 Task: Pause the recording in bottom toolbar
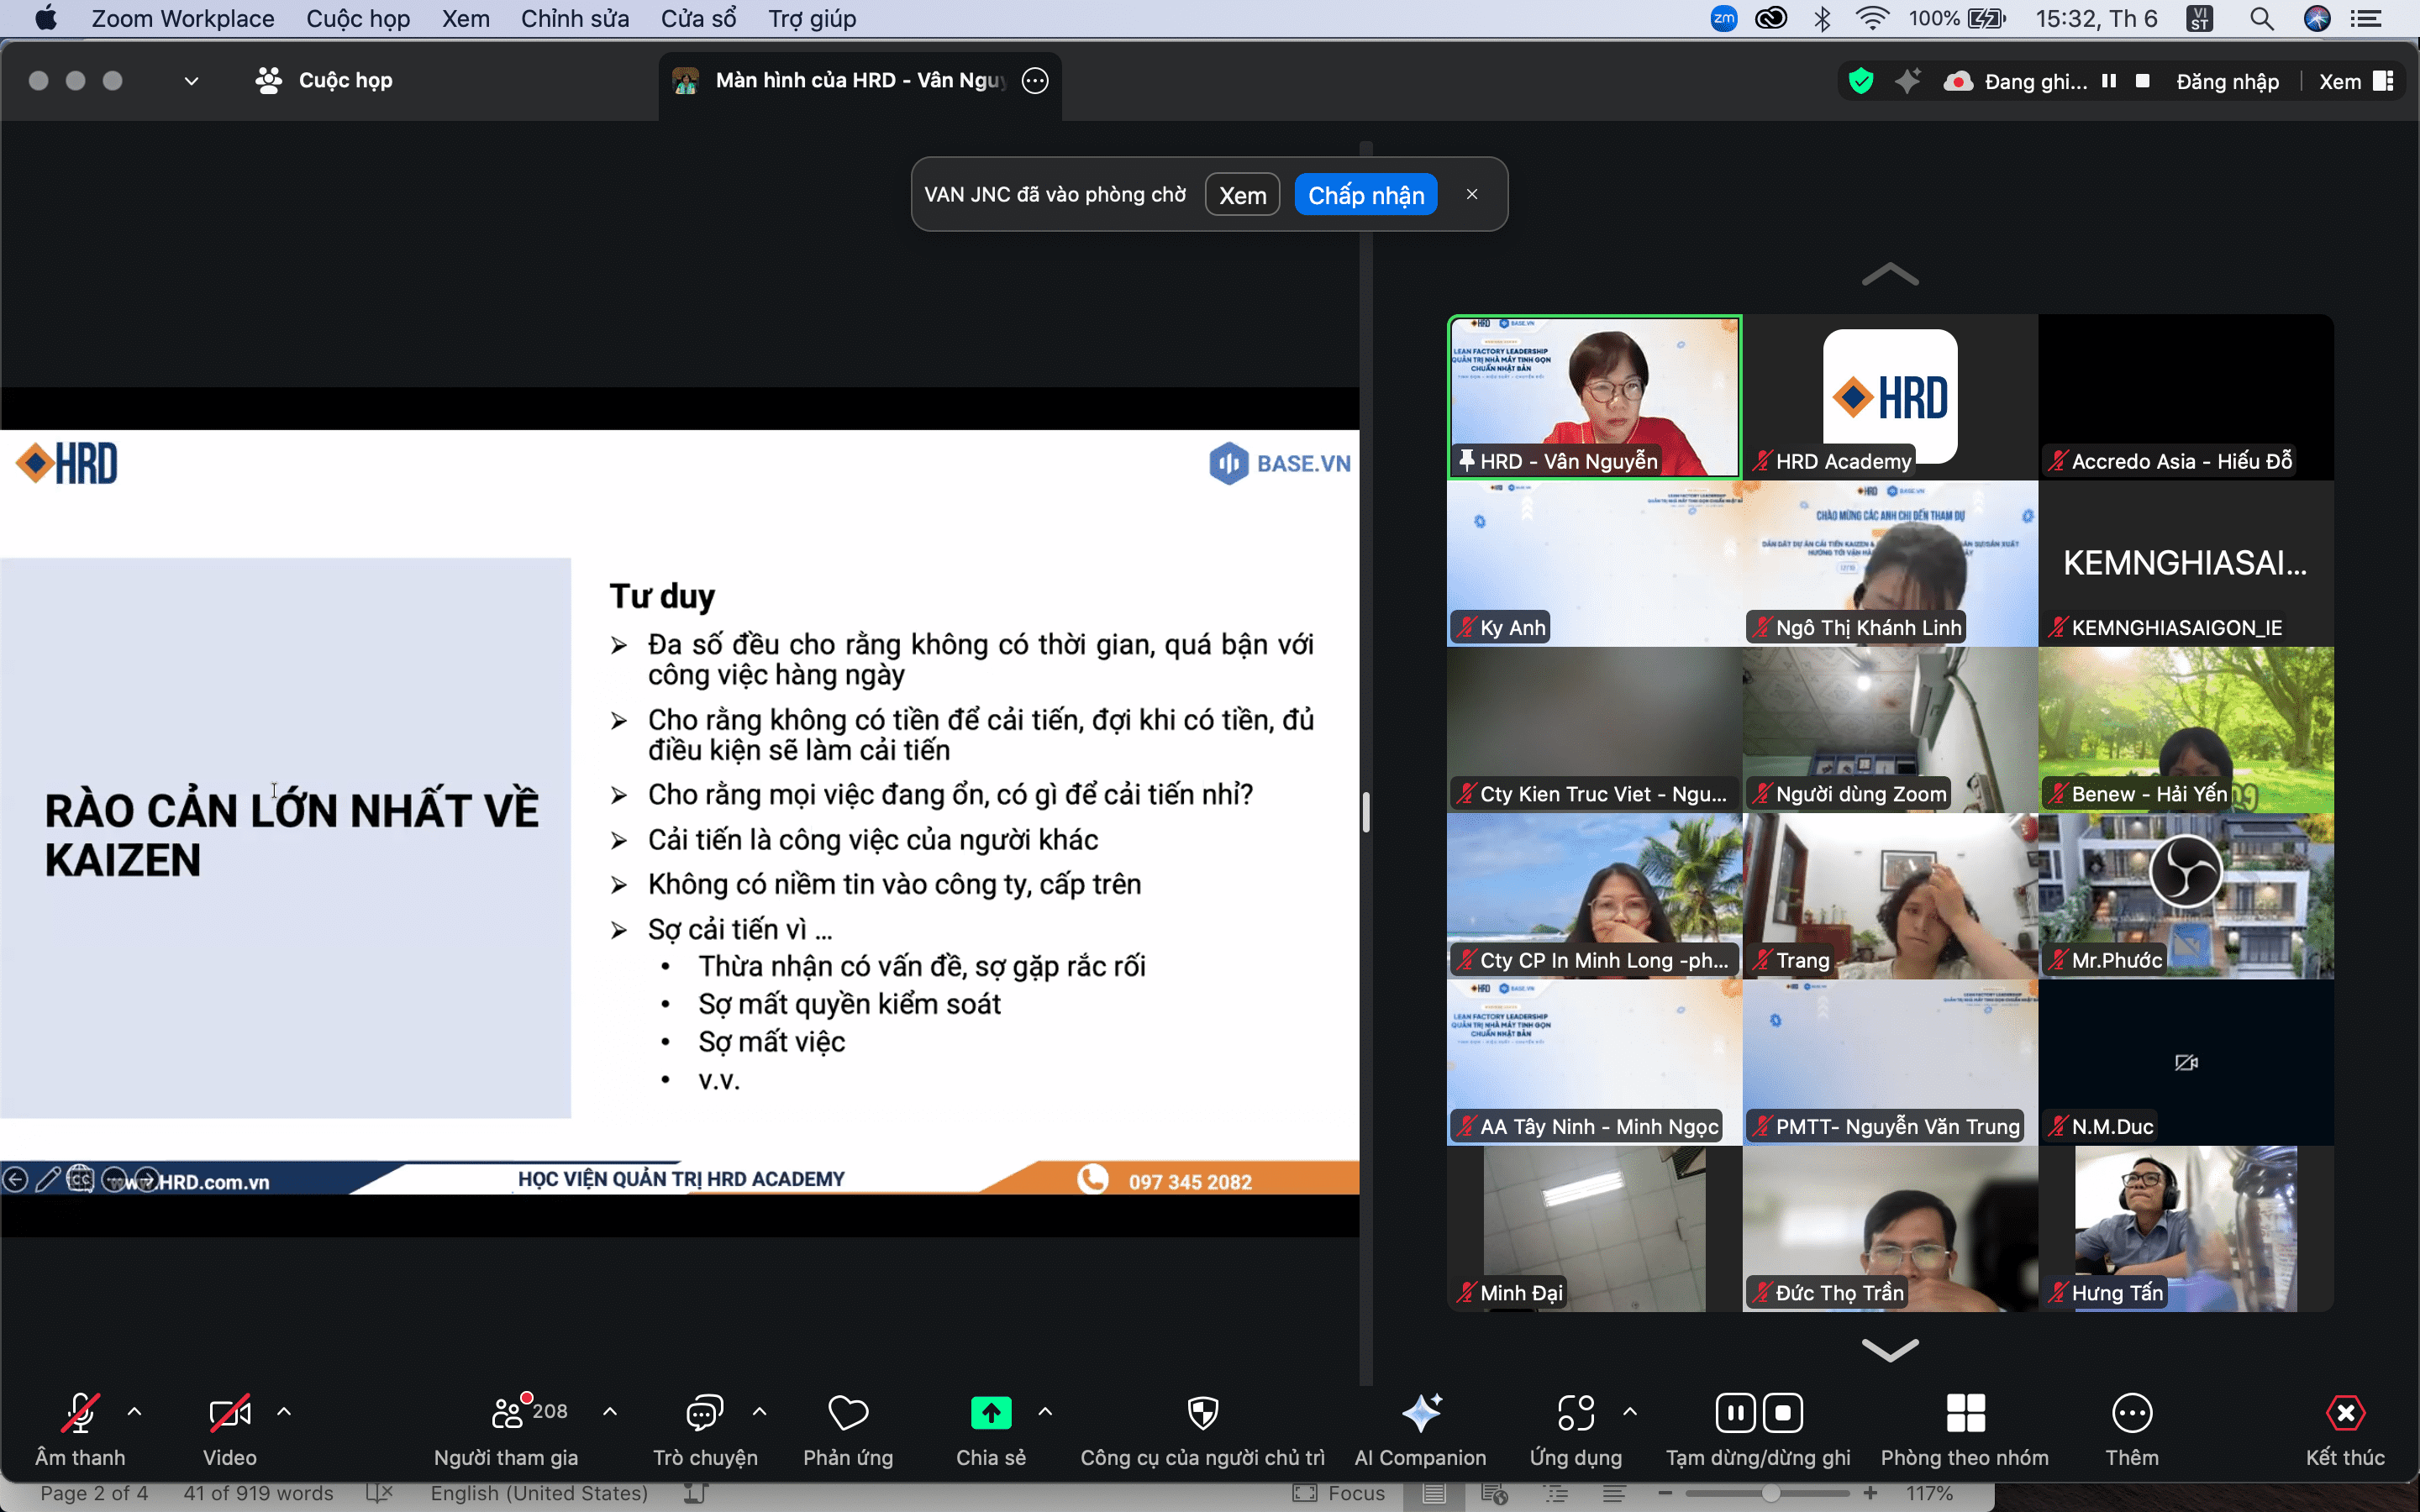1735,1413
